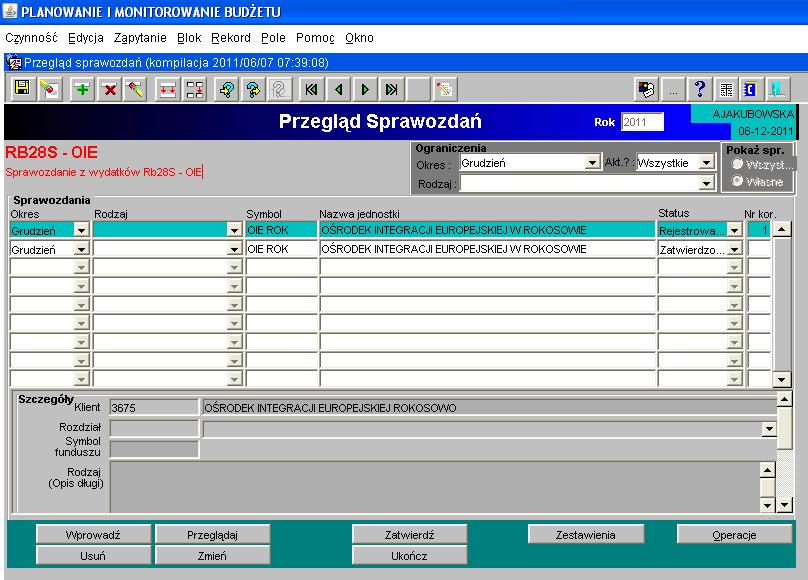808x580 pixels.
Task: Select the Własne radio button
Action: [x=737, y=181]
